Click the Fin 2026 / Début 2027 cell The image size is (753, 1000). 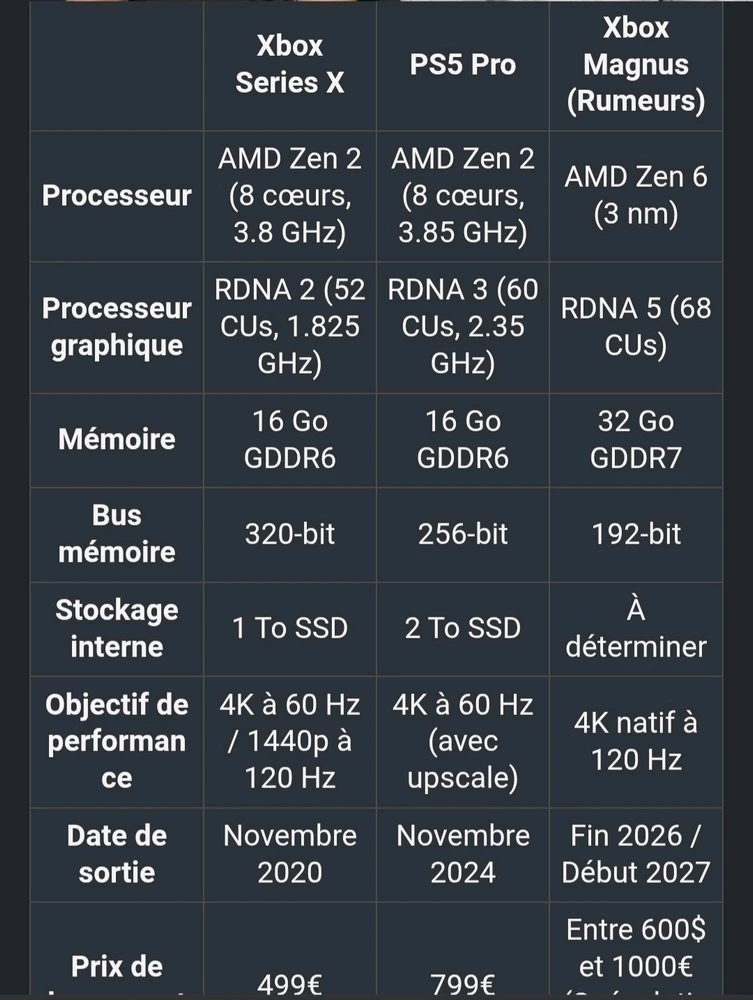[x=636, y=854]
